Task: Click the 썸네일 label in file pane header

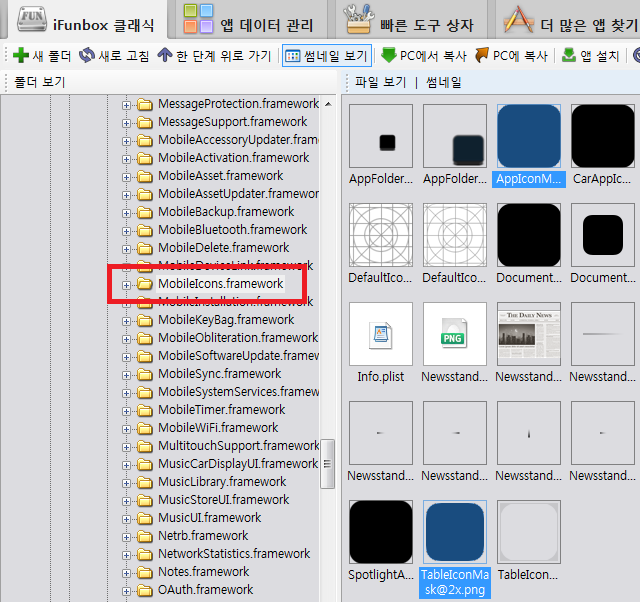Action: click(x=444, y=82)
